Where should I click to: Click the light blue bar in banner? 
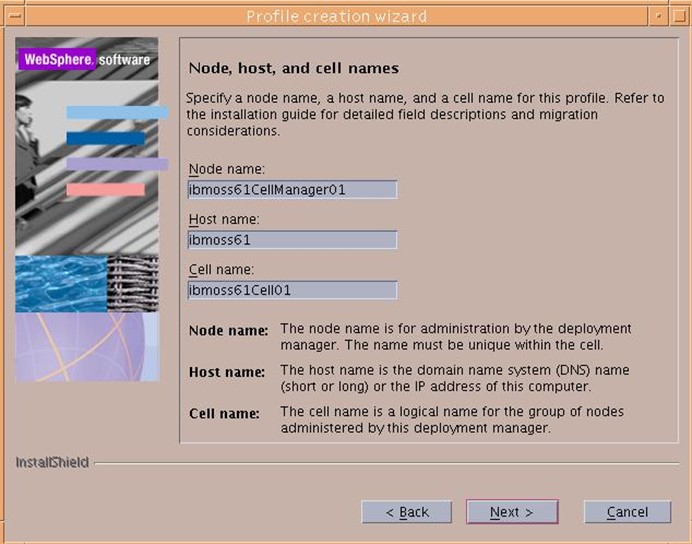click(x=116, y=112)
